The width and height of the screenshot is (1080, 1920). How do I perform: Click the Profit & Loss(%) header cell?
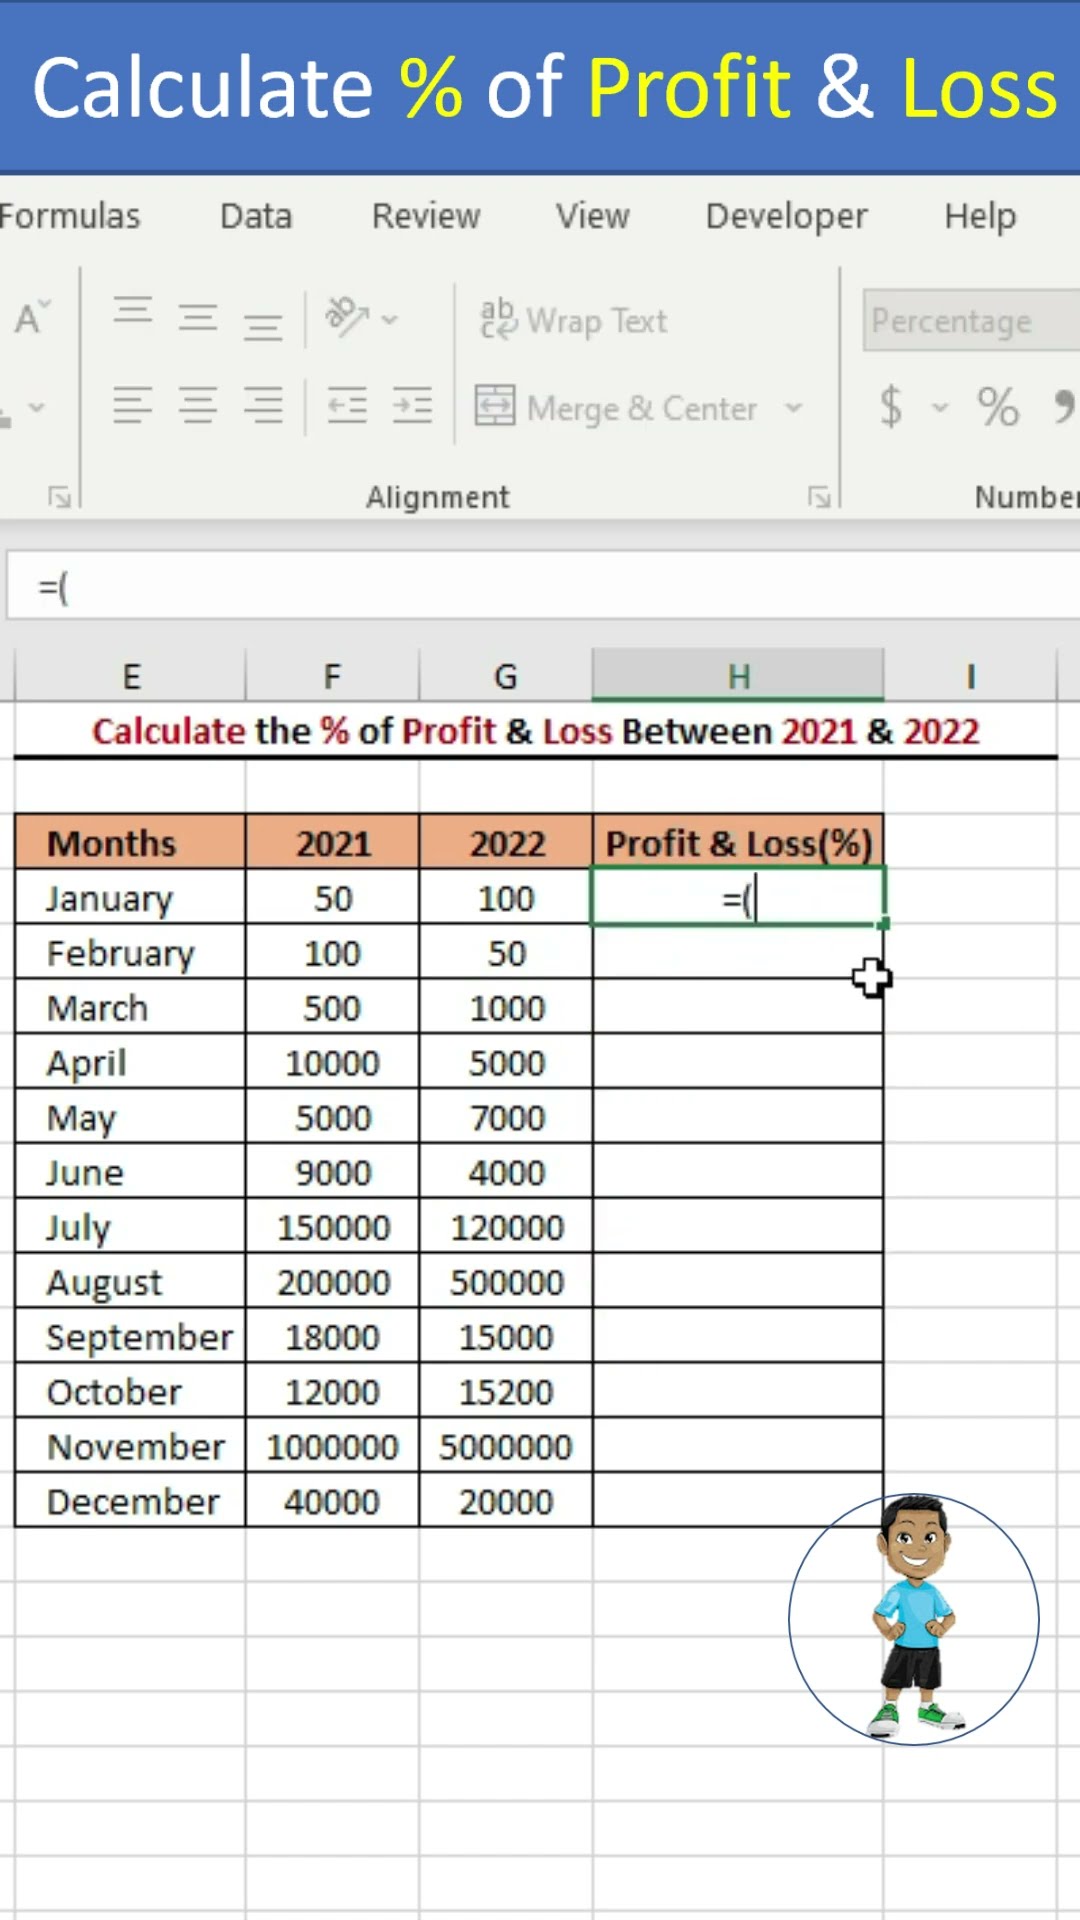click(x=738, y=842)
